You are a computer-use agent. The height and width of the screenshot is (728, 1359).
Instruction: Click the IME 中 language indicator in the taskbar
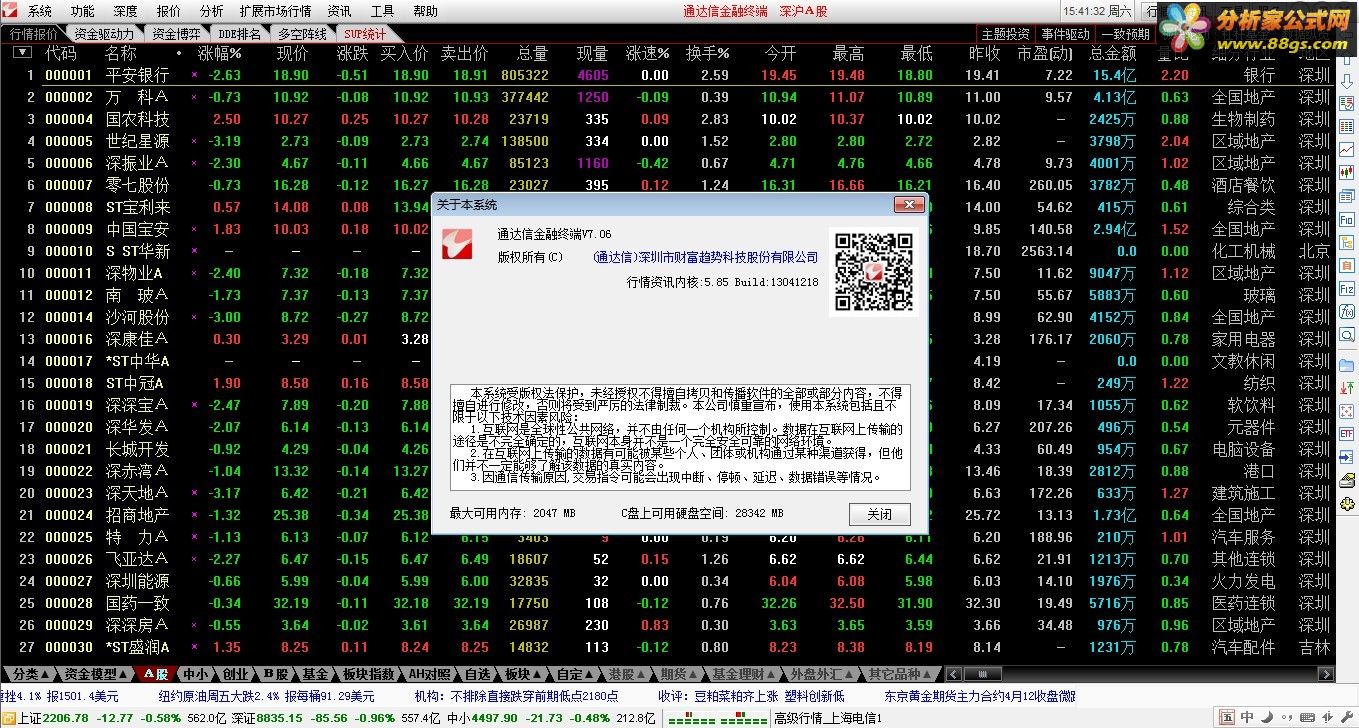click(x=1247, y=717)
